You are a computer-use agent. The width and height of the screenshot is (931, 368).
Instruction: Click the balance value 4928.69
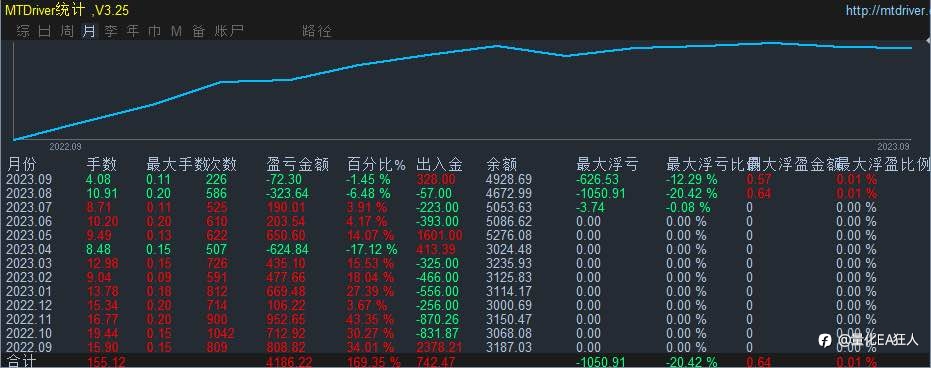point(509,179)
